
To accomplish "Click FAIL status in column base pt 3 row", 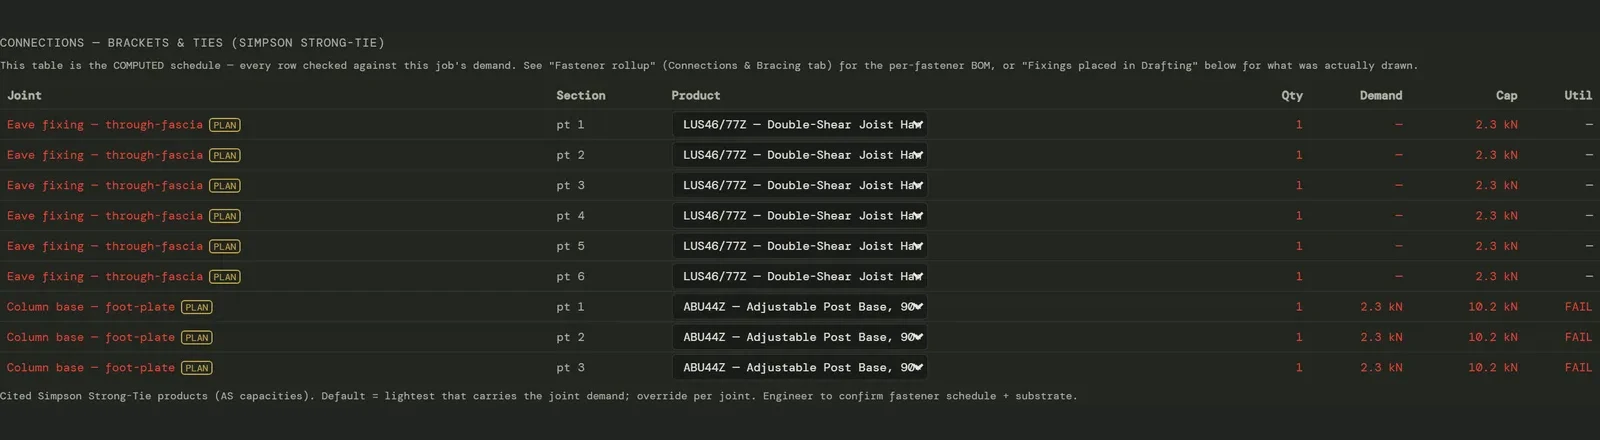I will tap(1578, 367).
